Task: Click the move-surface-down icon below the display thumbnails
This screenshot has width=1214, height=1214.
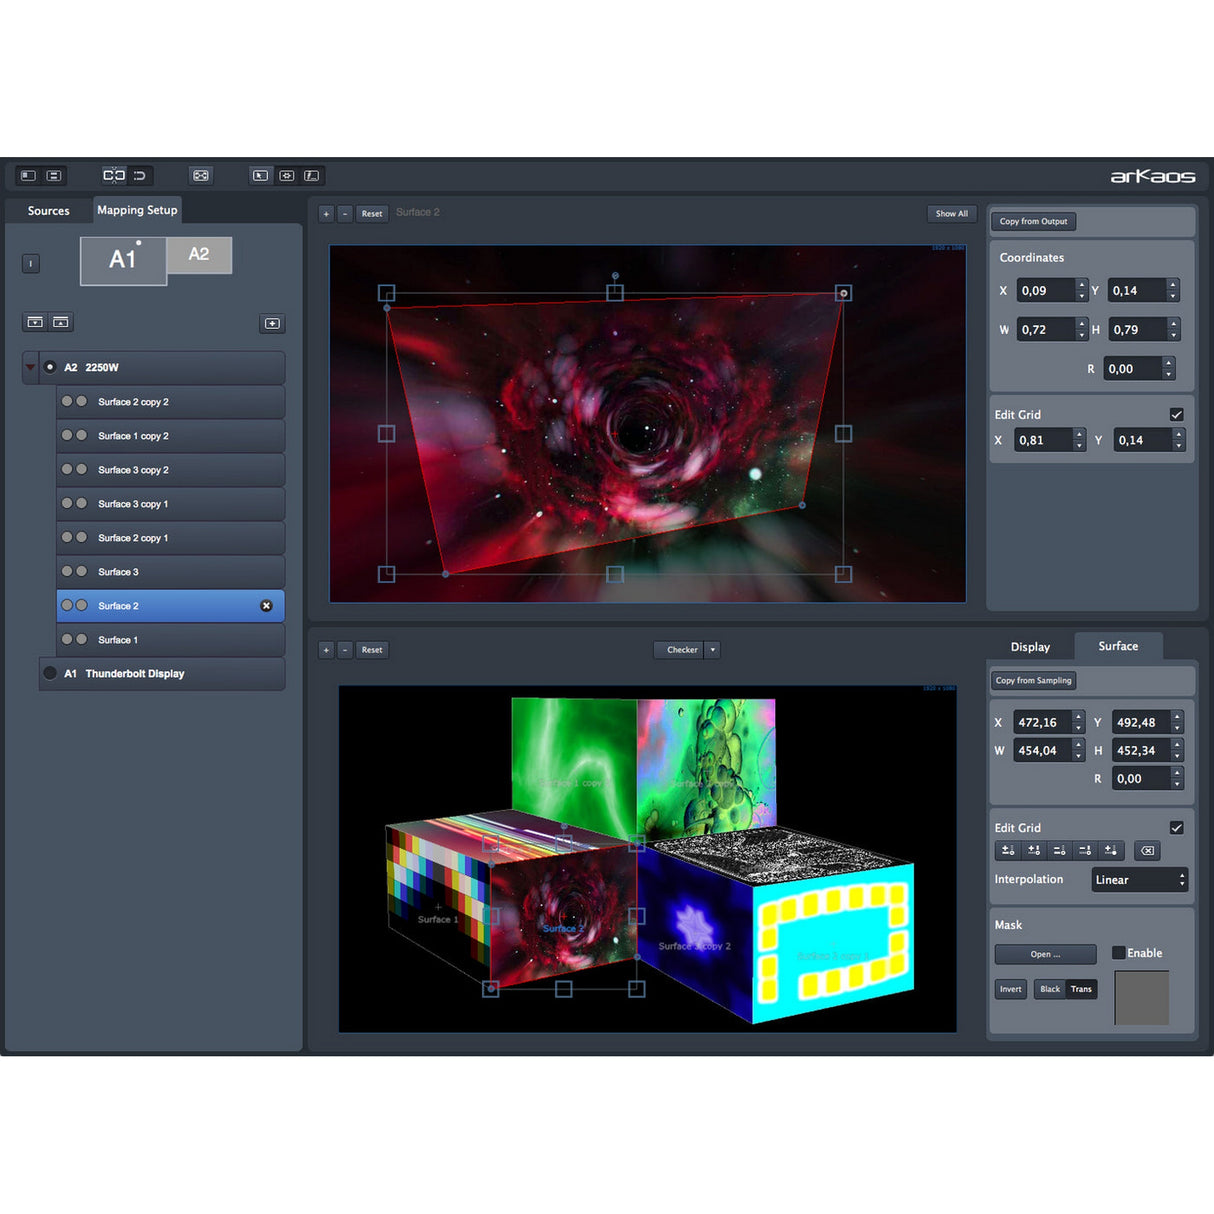Action: (x=34, y=322)
